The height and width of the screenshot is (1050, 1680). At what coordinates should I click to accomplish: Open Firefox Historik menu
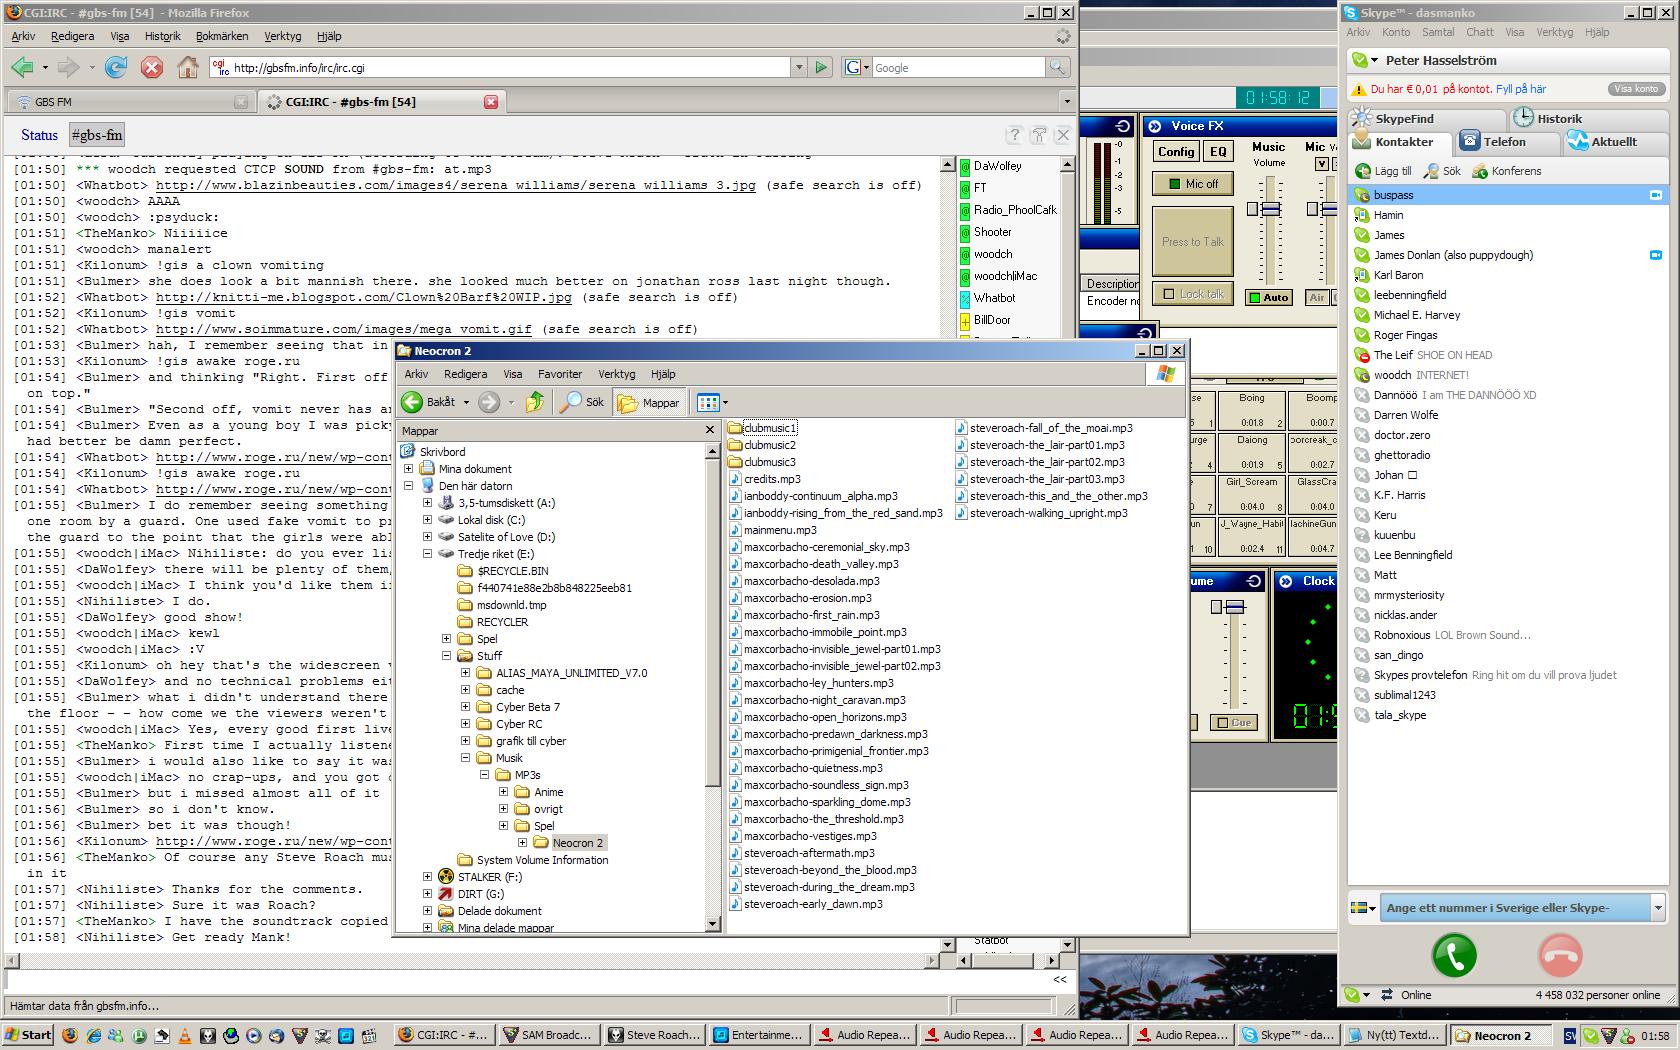pyautogui.click(x=162, y=36)
